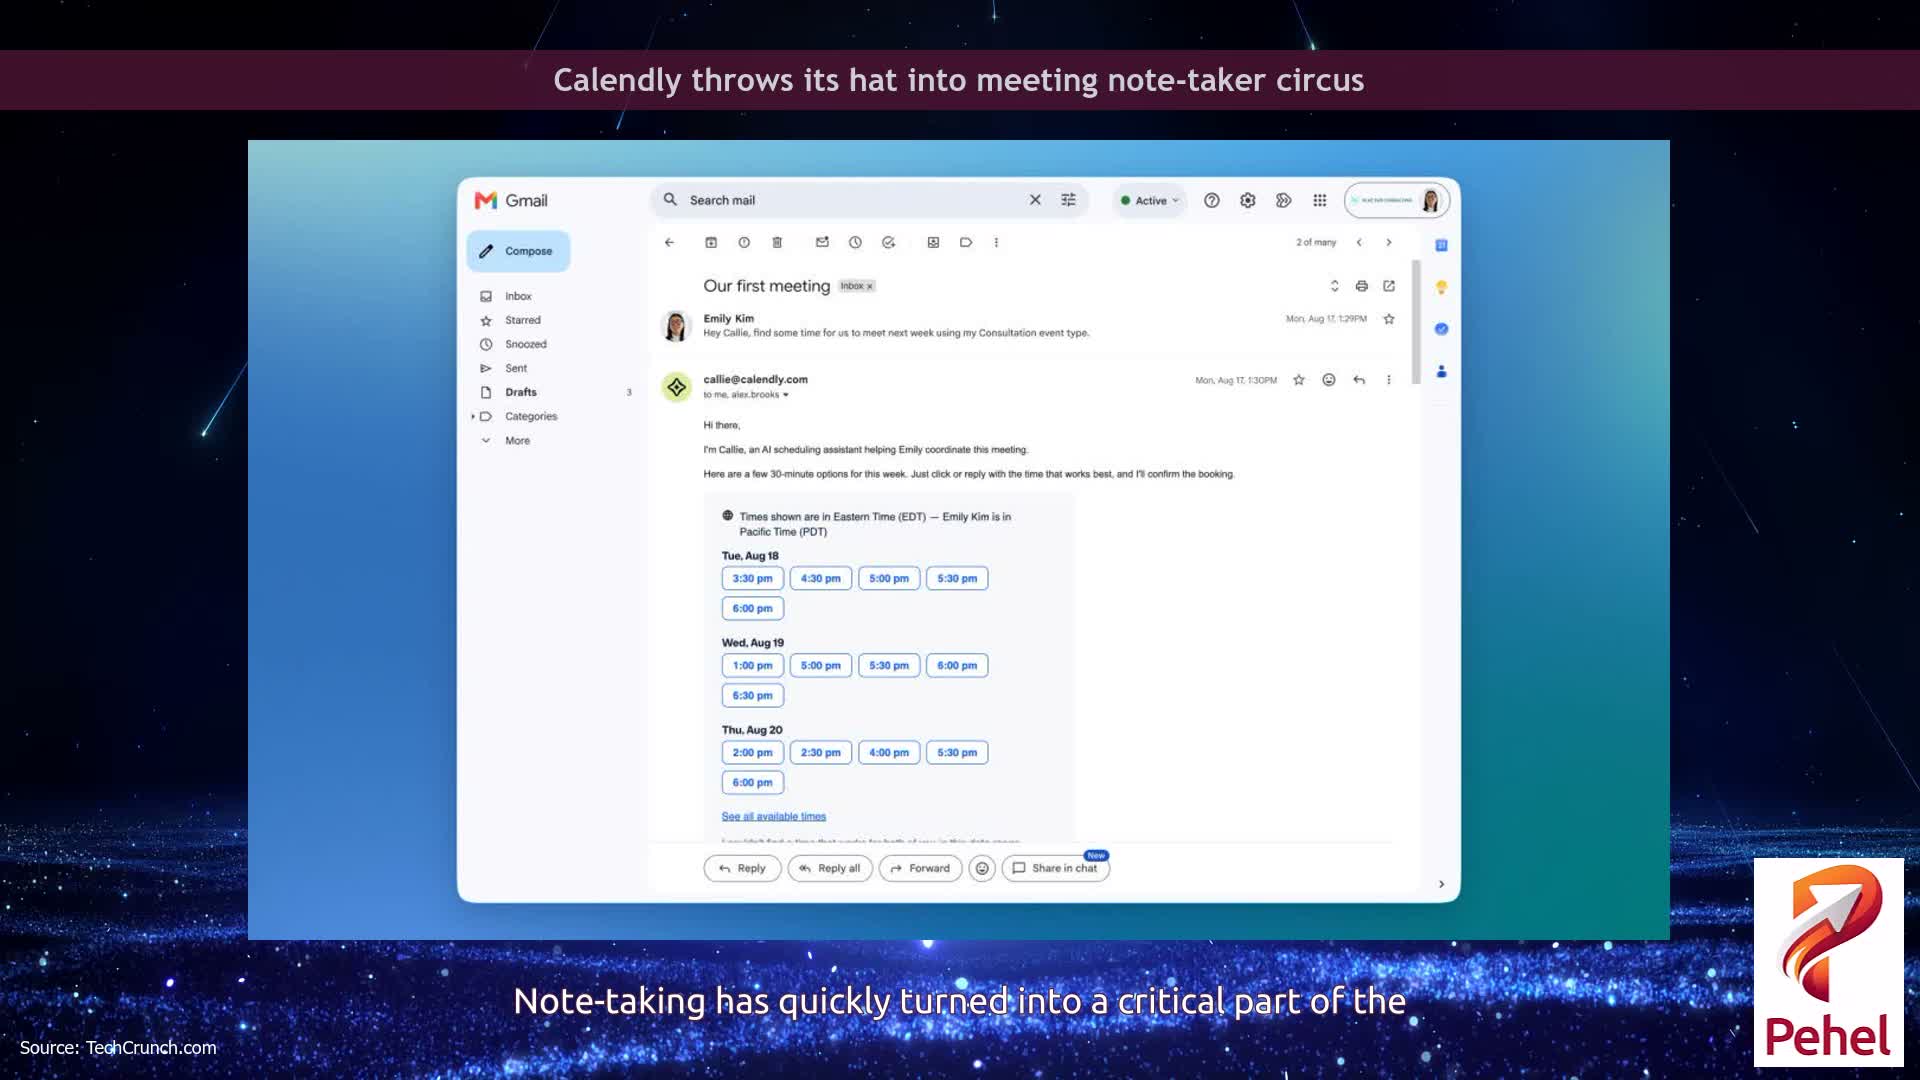Pick the 3:30 pm slot on Tue, Aug 18
The image size is (1920, 1080).
(752, 578)
